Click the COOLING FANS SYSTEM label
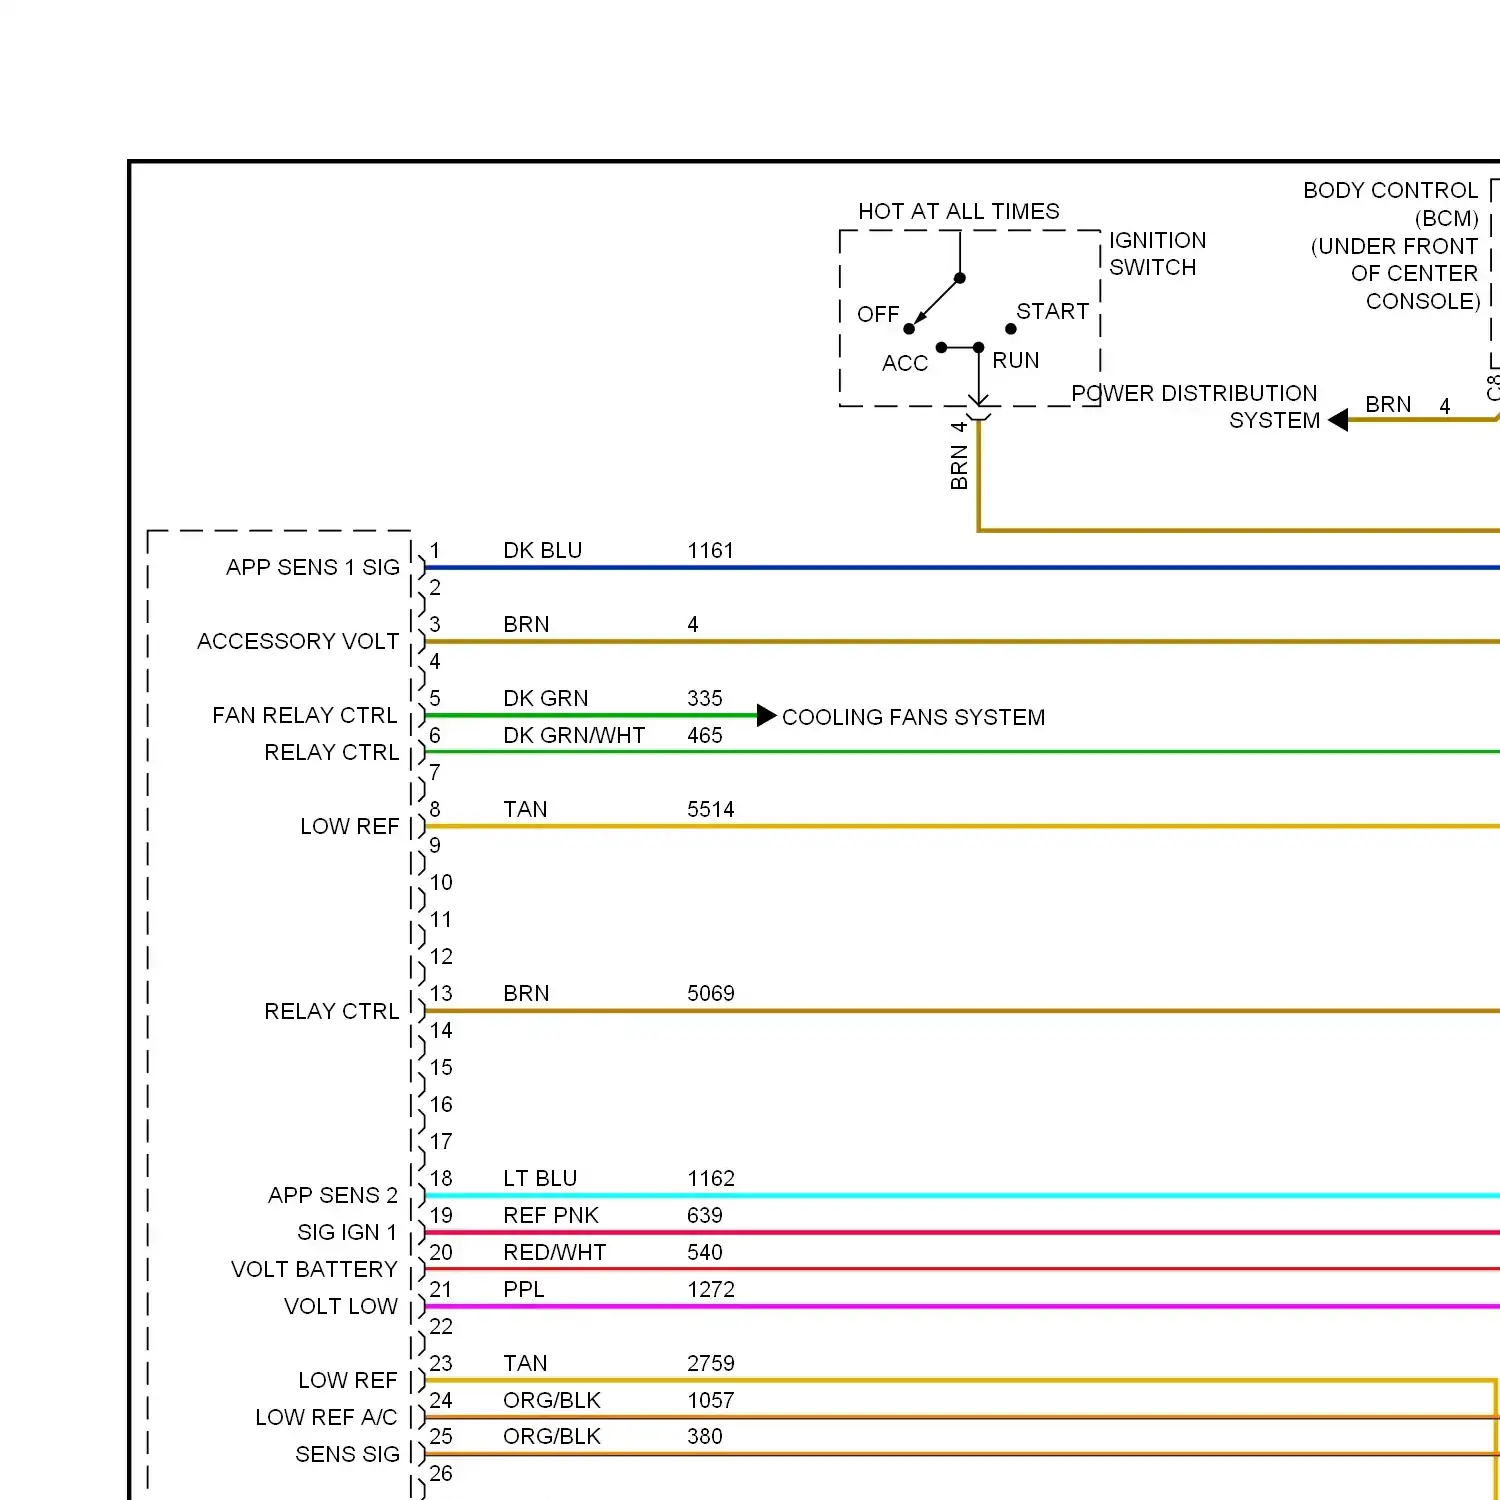This screenshot has width=1500, height=1500. click(x=913, y=717)
